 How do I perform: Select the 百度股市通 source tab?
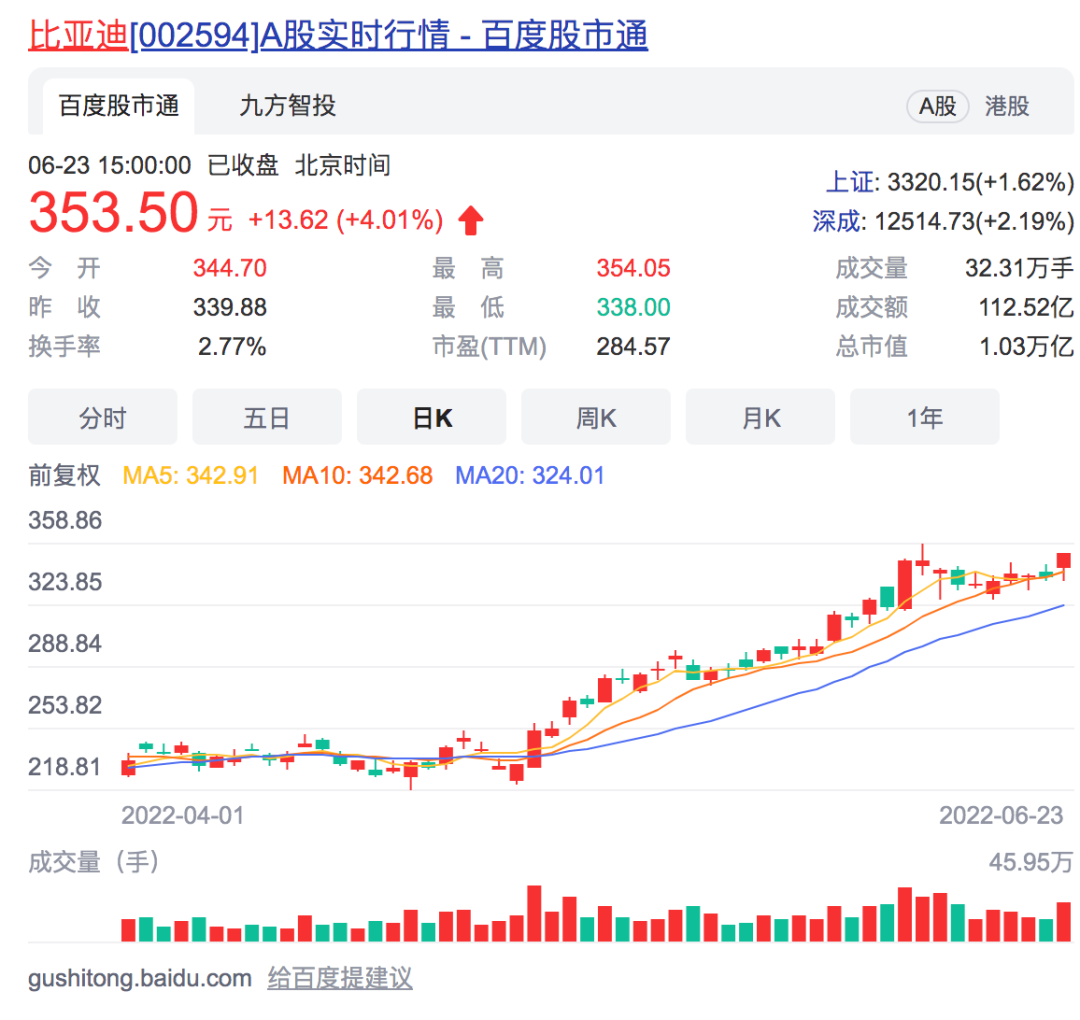(x=117, y=104)
